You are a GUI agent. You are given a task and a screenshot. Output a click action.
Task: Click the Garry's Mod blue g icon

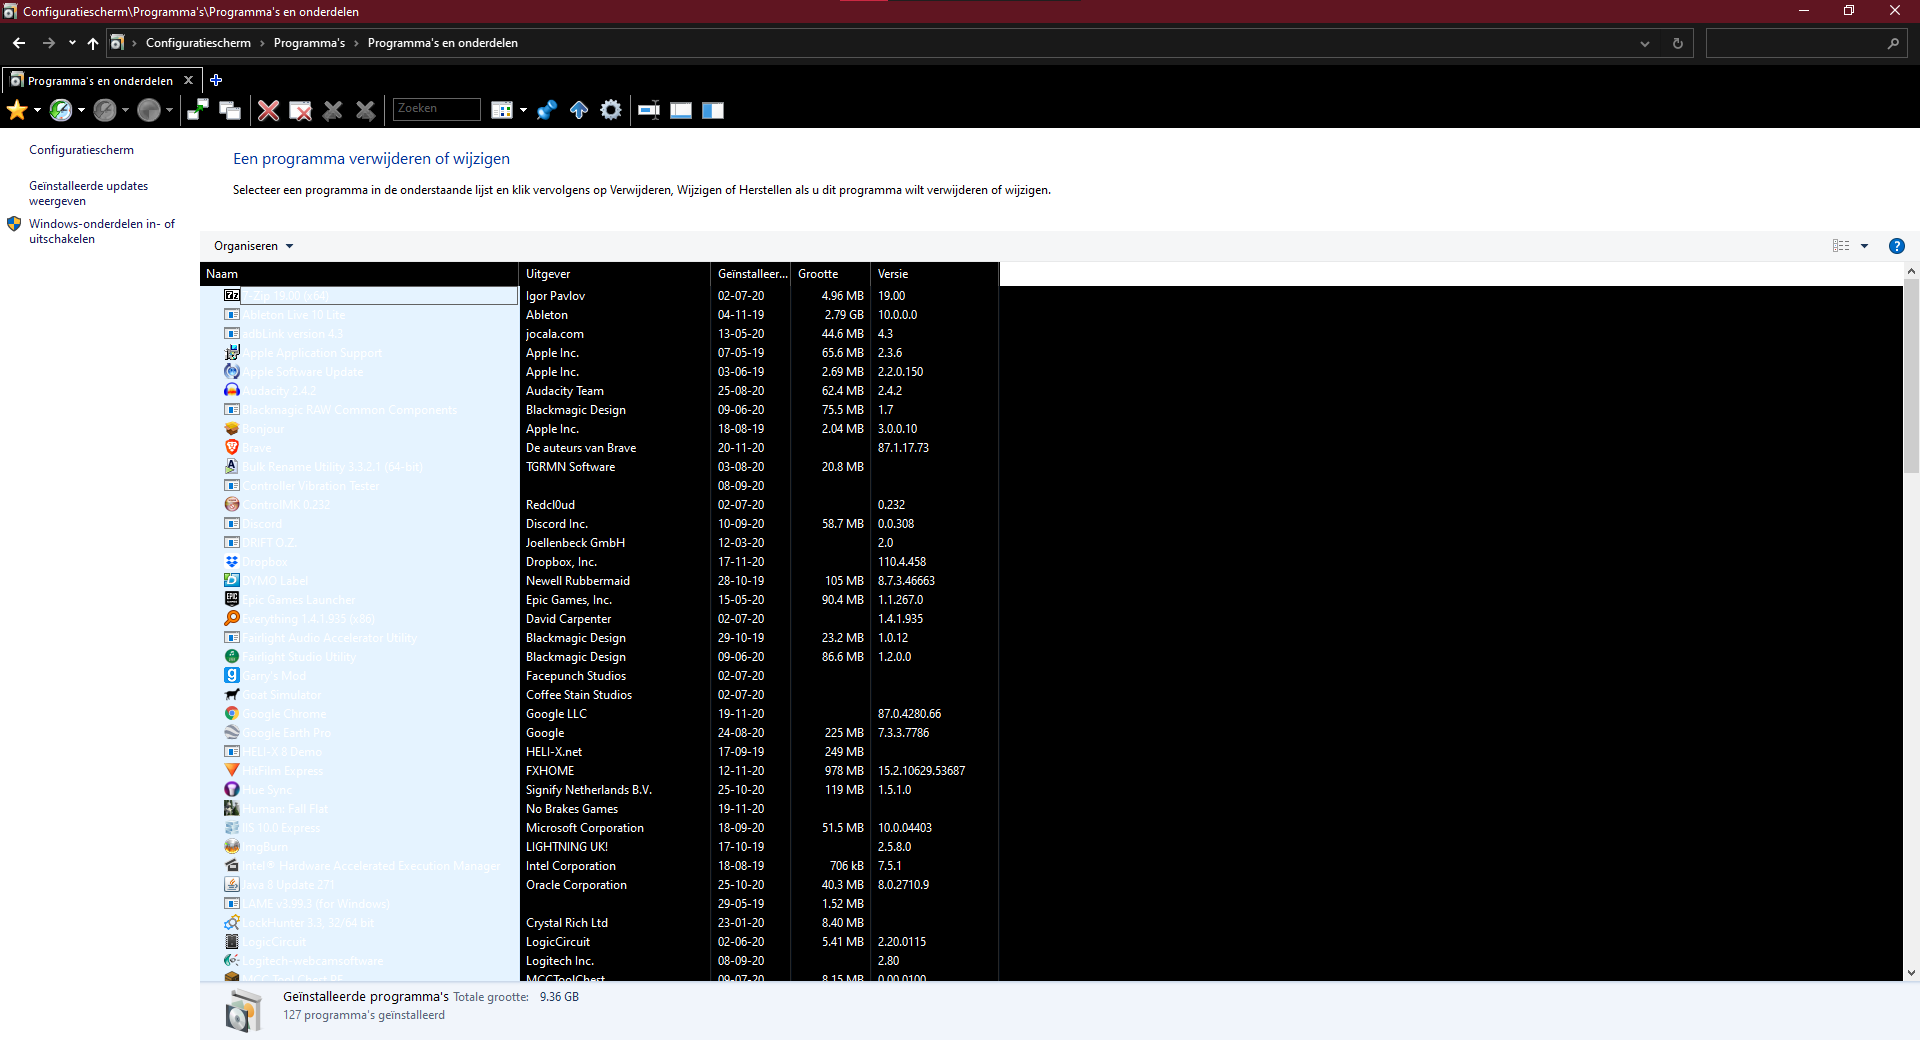click(x=232, y=675)
